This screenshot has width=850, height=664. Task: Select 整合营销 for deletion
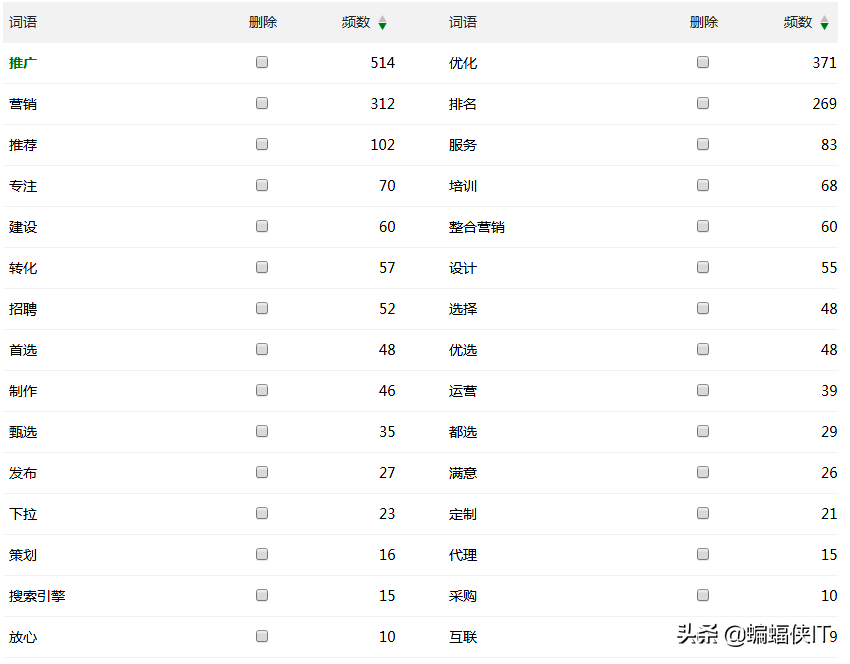point(703,226)
